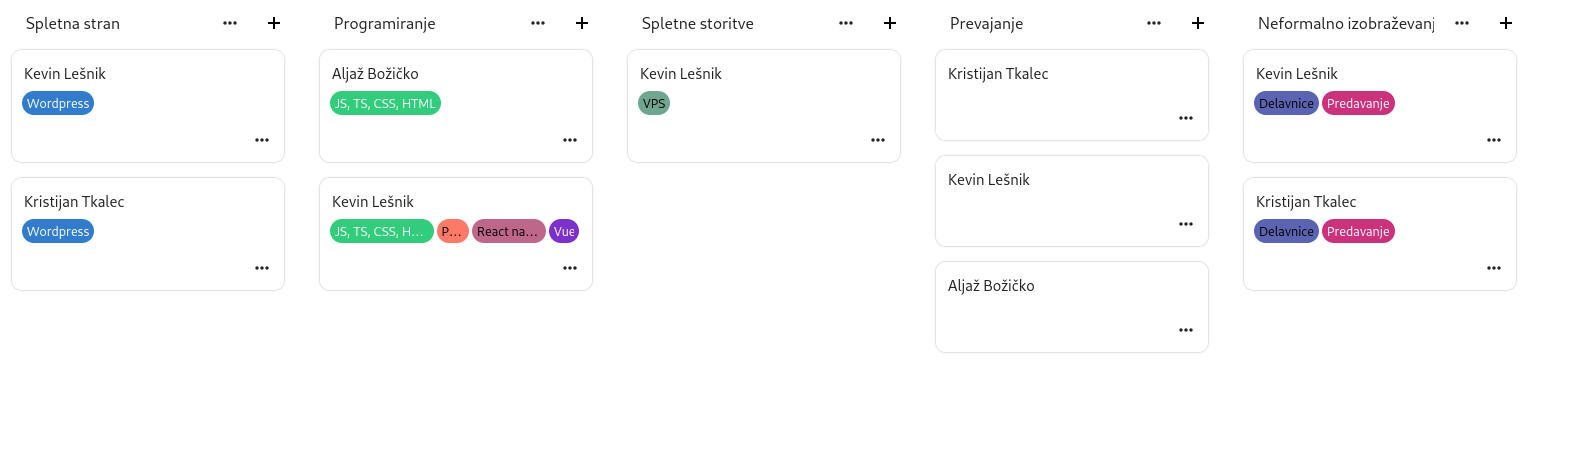Add a card to Spletne storitve column
This screenshot has height=461, width=1574.
click(890, 23)
